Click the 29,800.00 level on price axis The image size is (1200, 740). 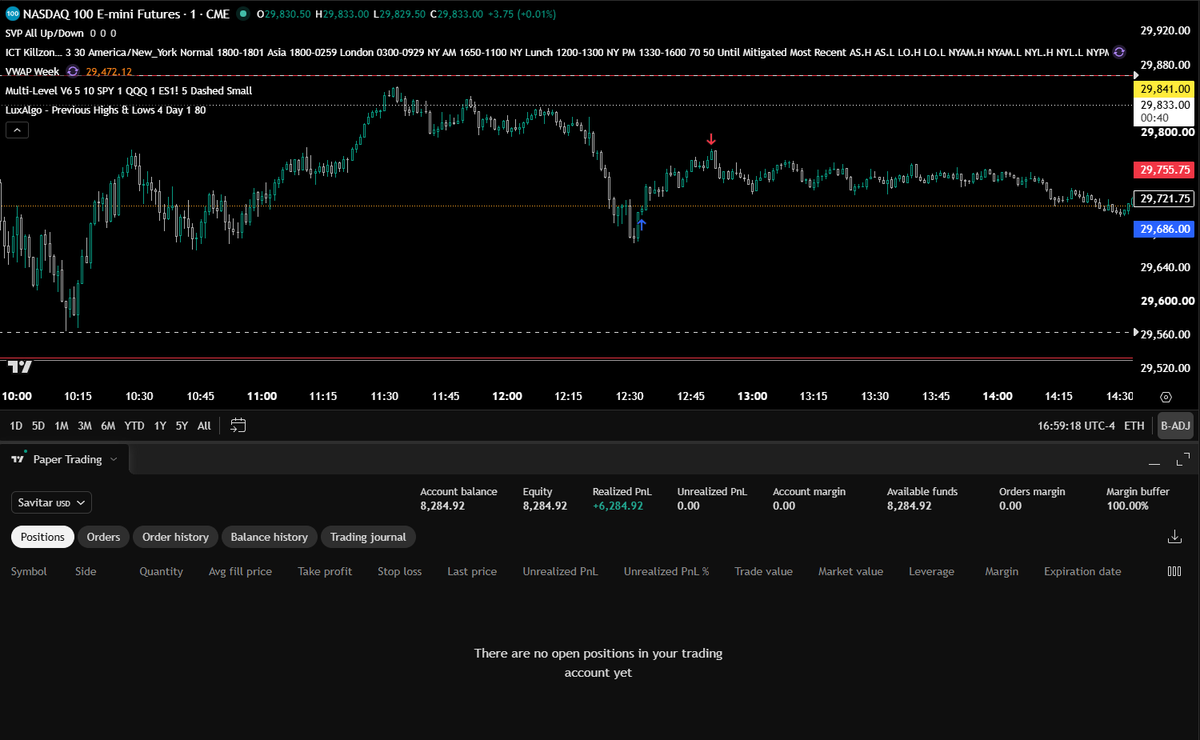click(x=1166, y=132)
